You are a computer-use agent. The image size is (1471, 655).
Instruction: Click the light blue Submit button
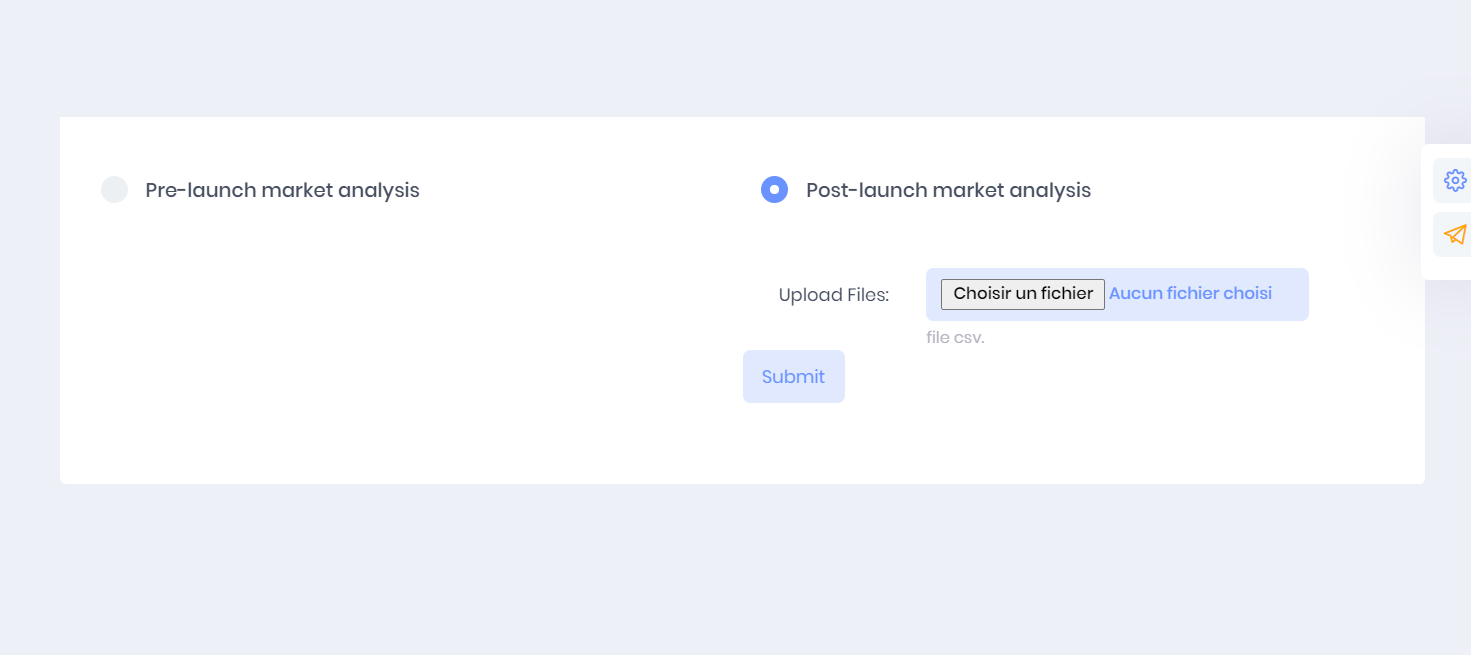click(794, 377)
